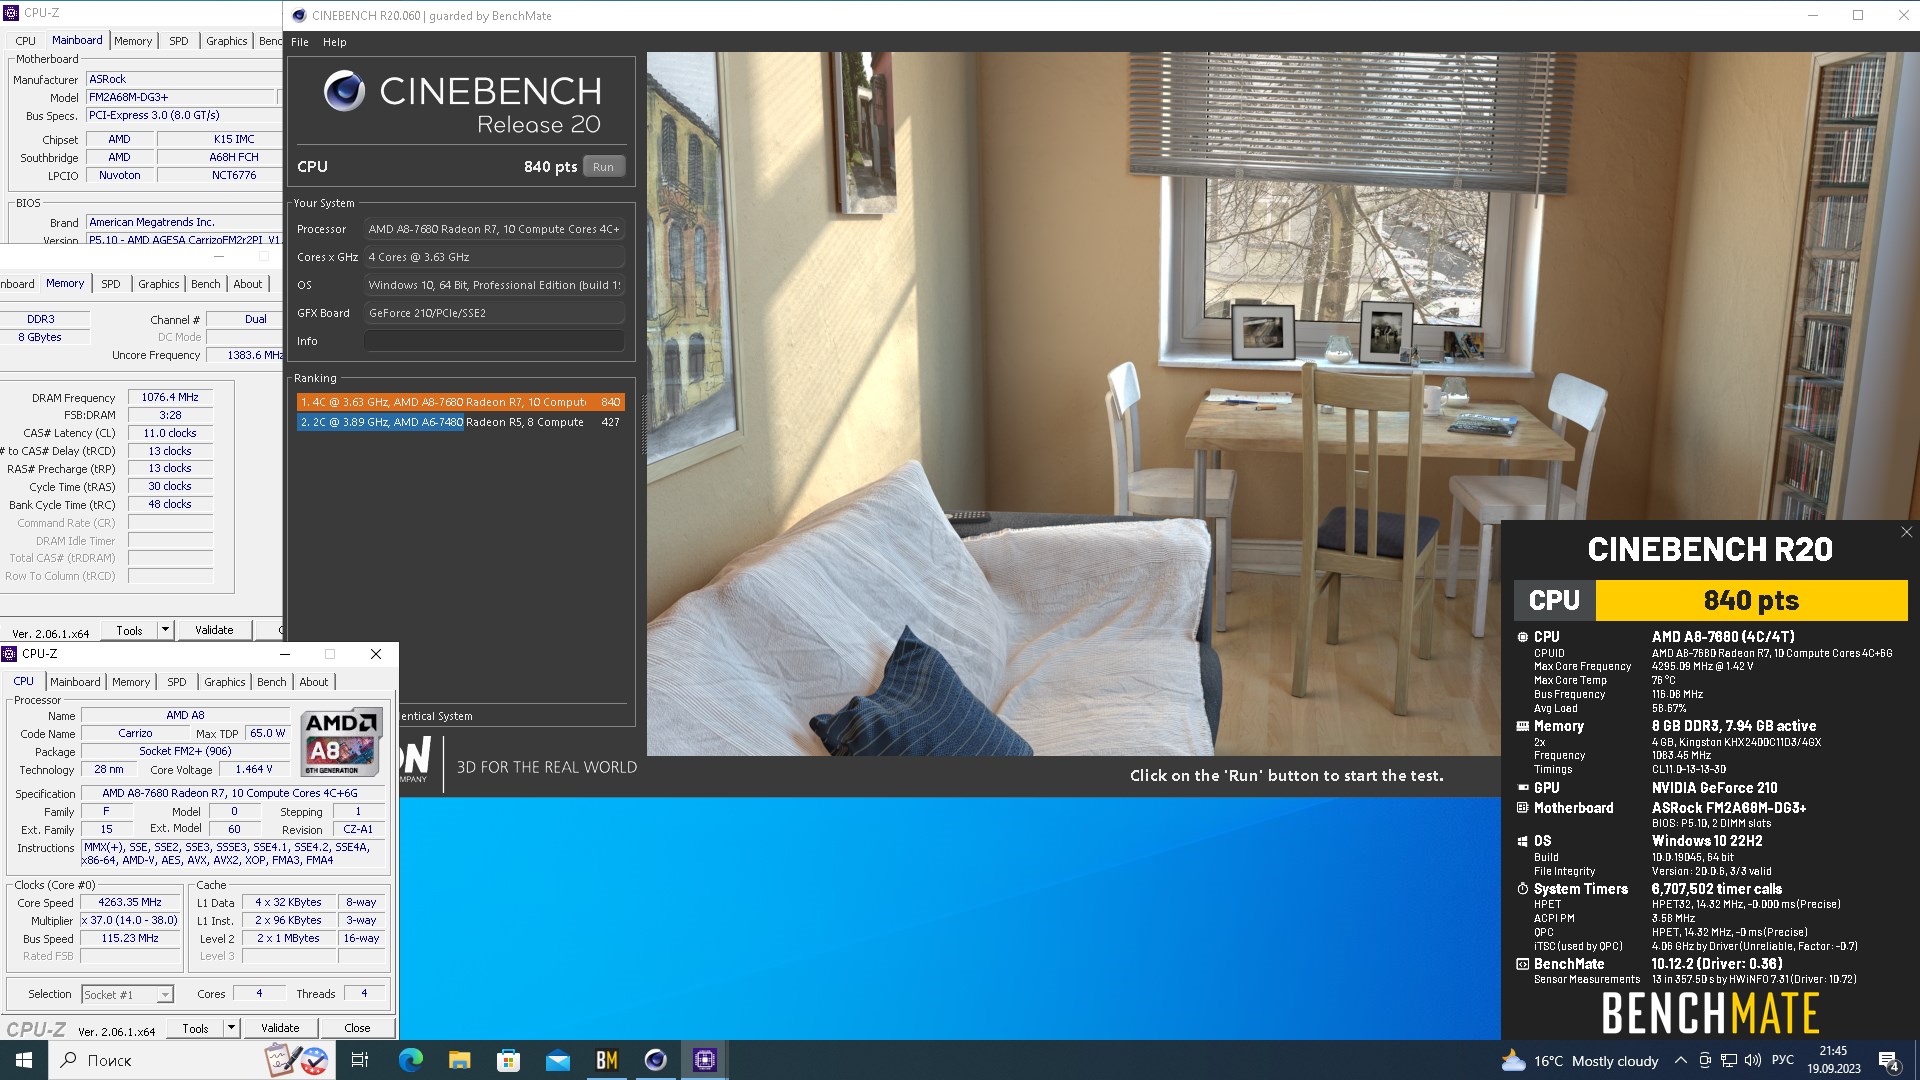The width and height of the screenshot is (1920, 1080).
Task: Click the Close button in front CPU-Z window
Action: 357,1028
